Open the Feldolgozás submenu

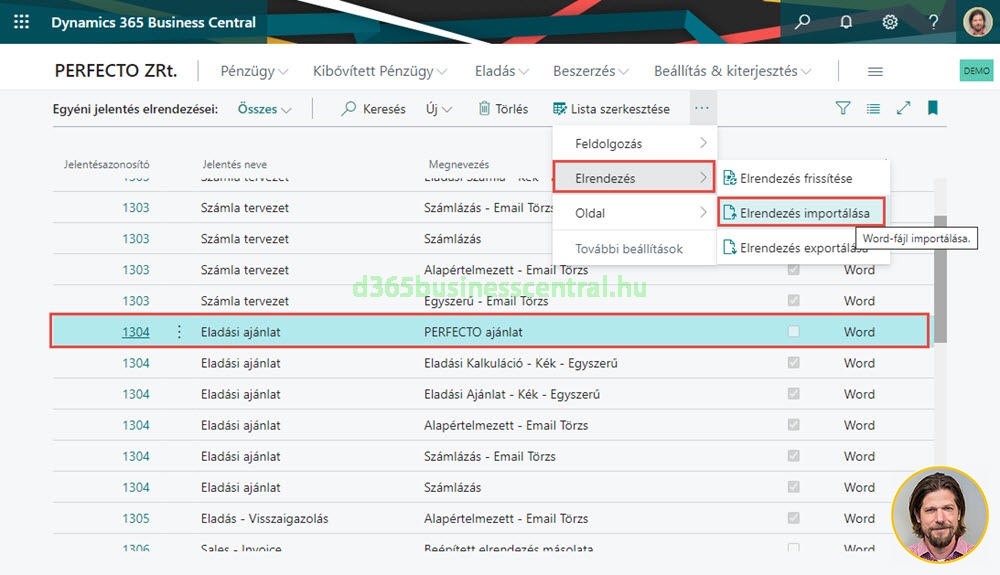click(634, 144)
